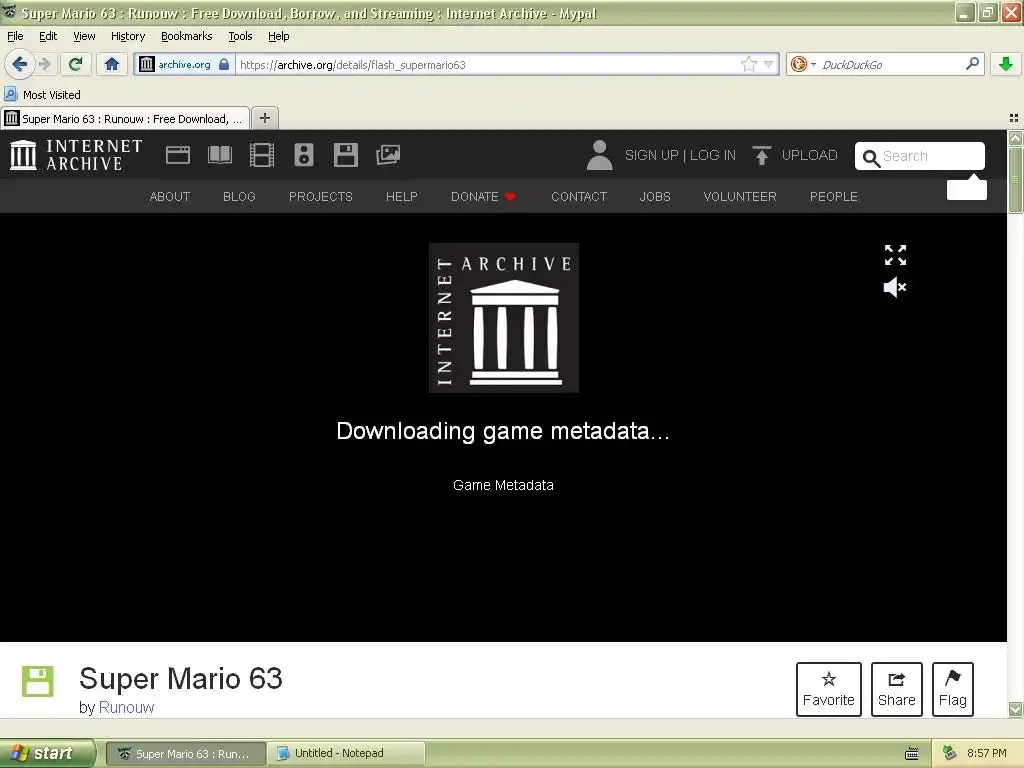Screen dimensions: 1024x768
Task: Click the 8:57 PM taskbar clock
Action: coord(987,753)
